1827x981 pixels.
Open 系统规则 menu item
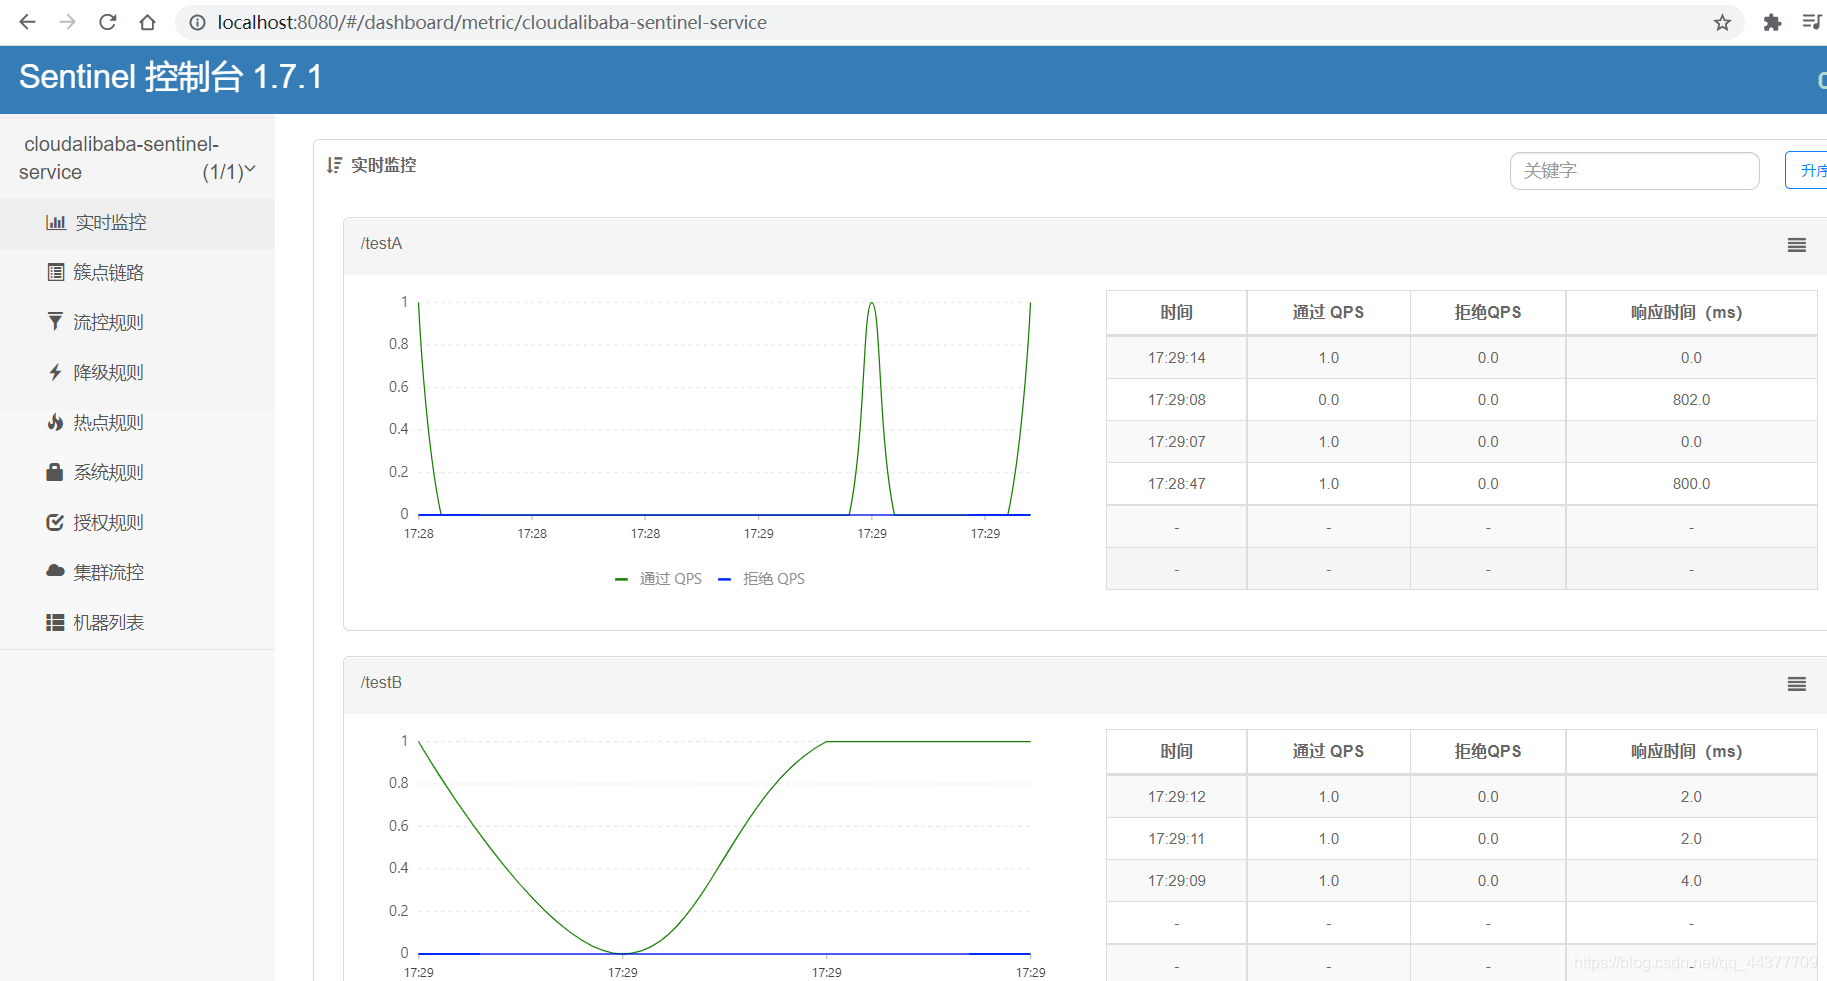tap(137, 472)
